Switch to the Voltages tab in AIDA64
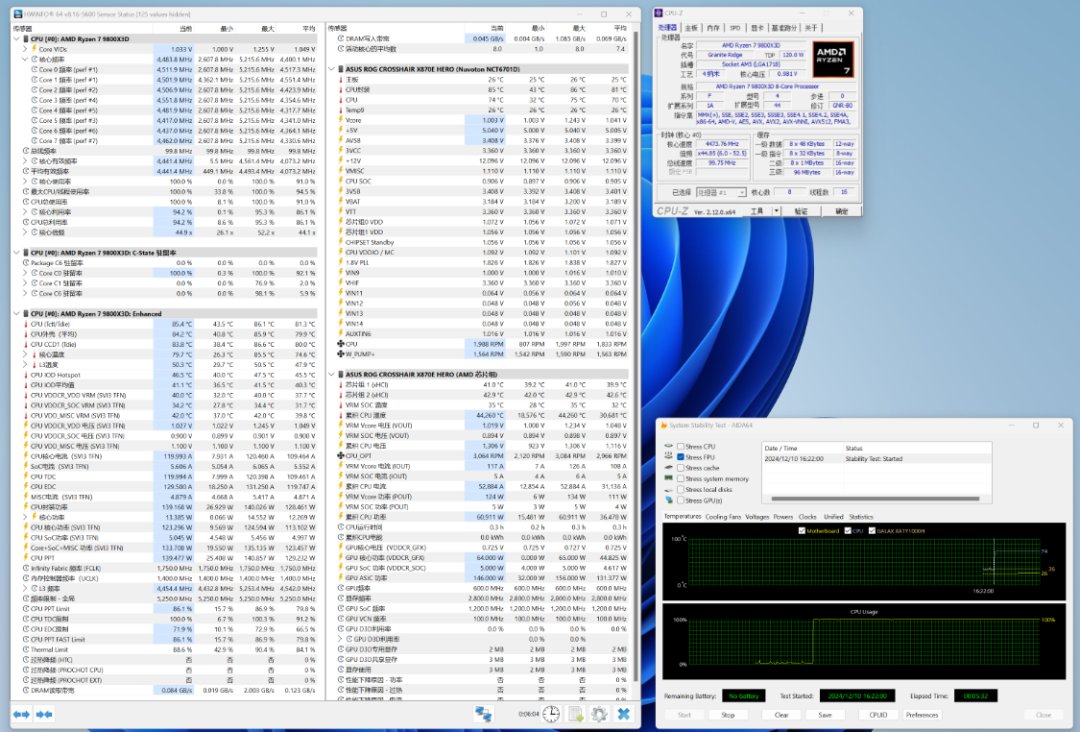The image size is (1080, 732). pyautogui.click(x=757, y=517)
